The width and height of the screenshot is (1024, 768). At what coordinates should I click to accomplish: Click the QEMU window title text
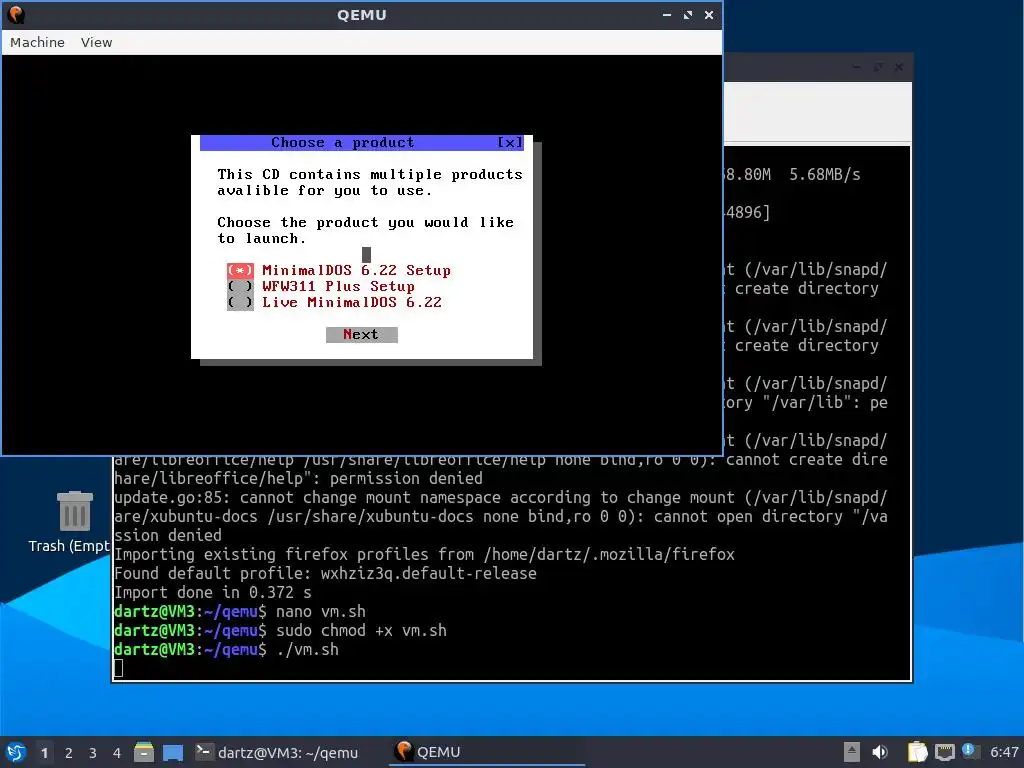[x=362, y=14]
